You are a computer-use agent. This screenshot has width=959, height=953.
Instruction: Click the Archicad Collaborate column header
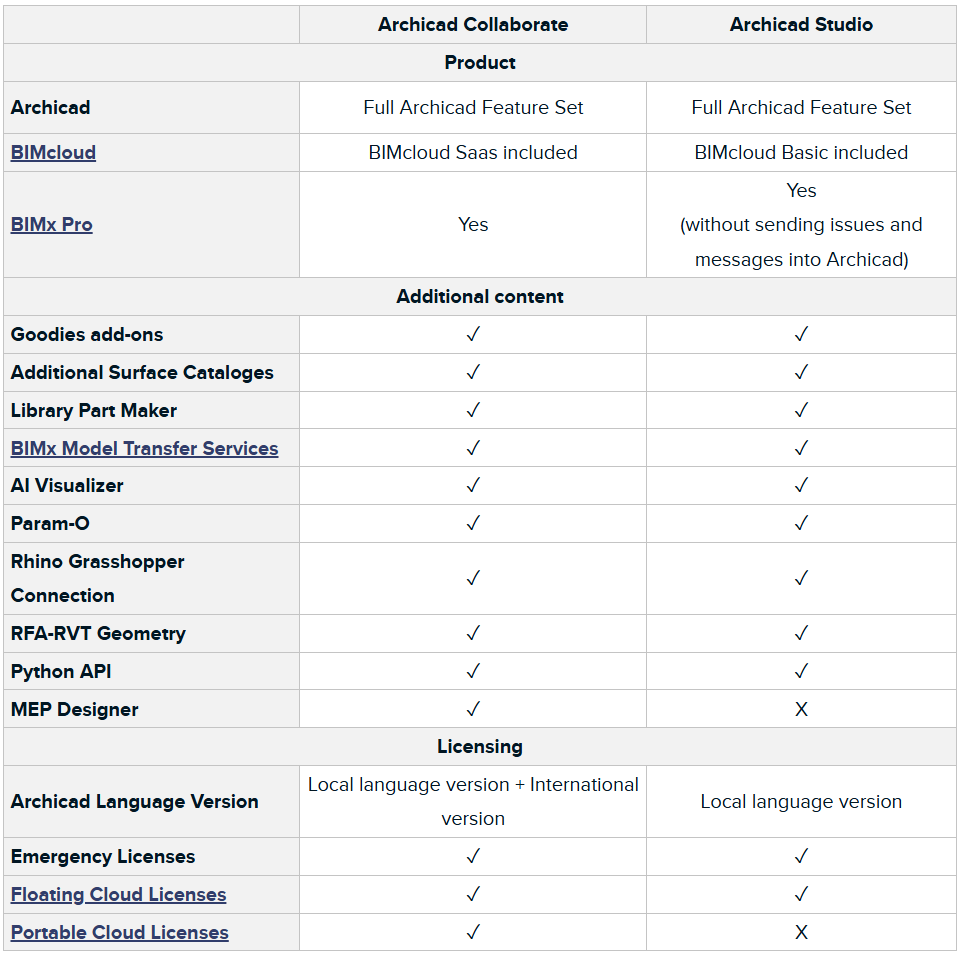[473, 25]
